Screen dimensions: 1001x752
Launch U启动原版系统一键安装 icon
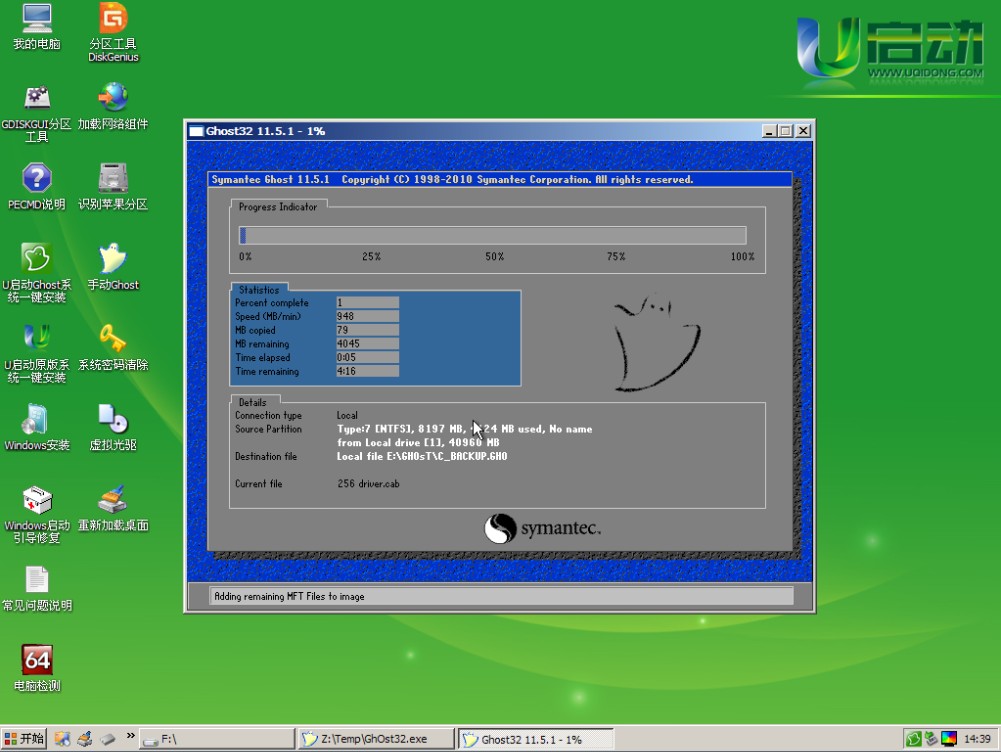36,354
